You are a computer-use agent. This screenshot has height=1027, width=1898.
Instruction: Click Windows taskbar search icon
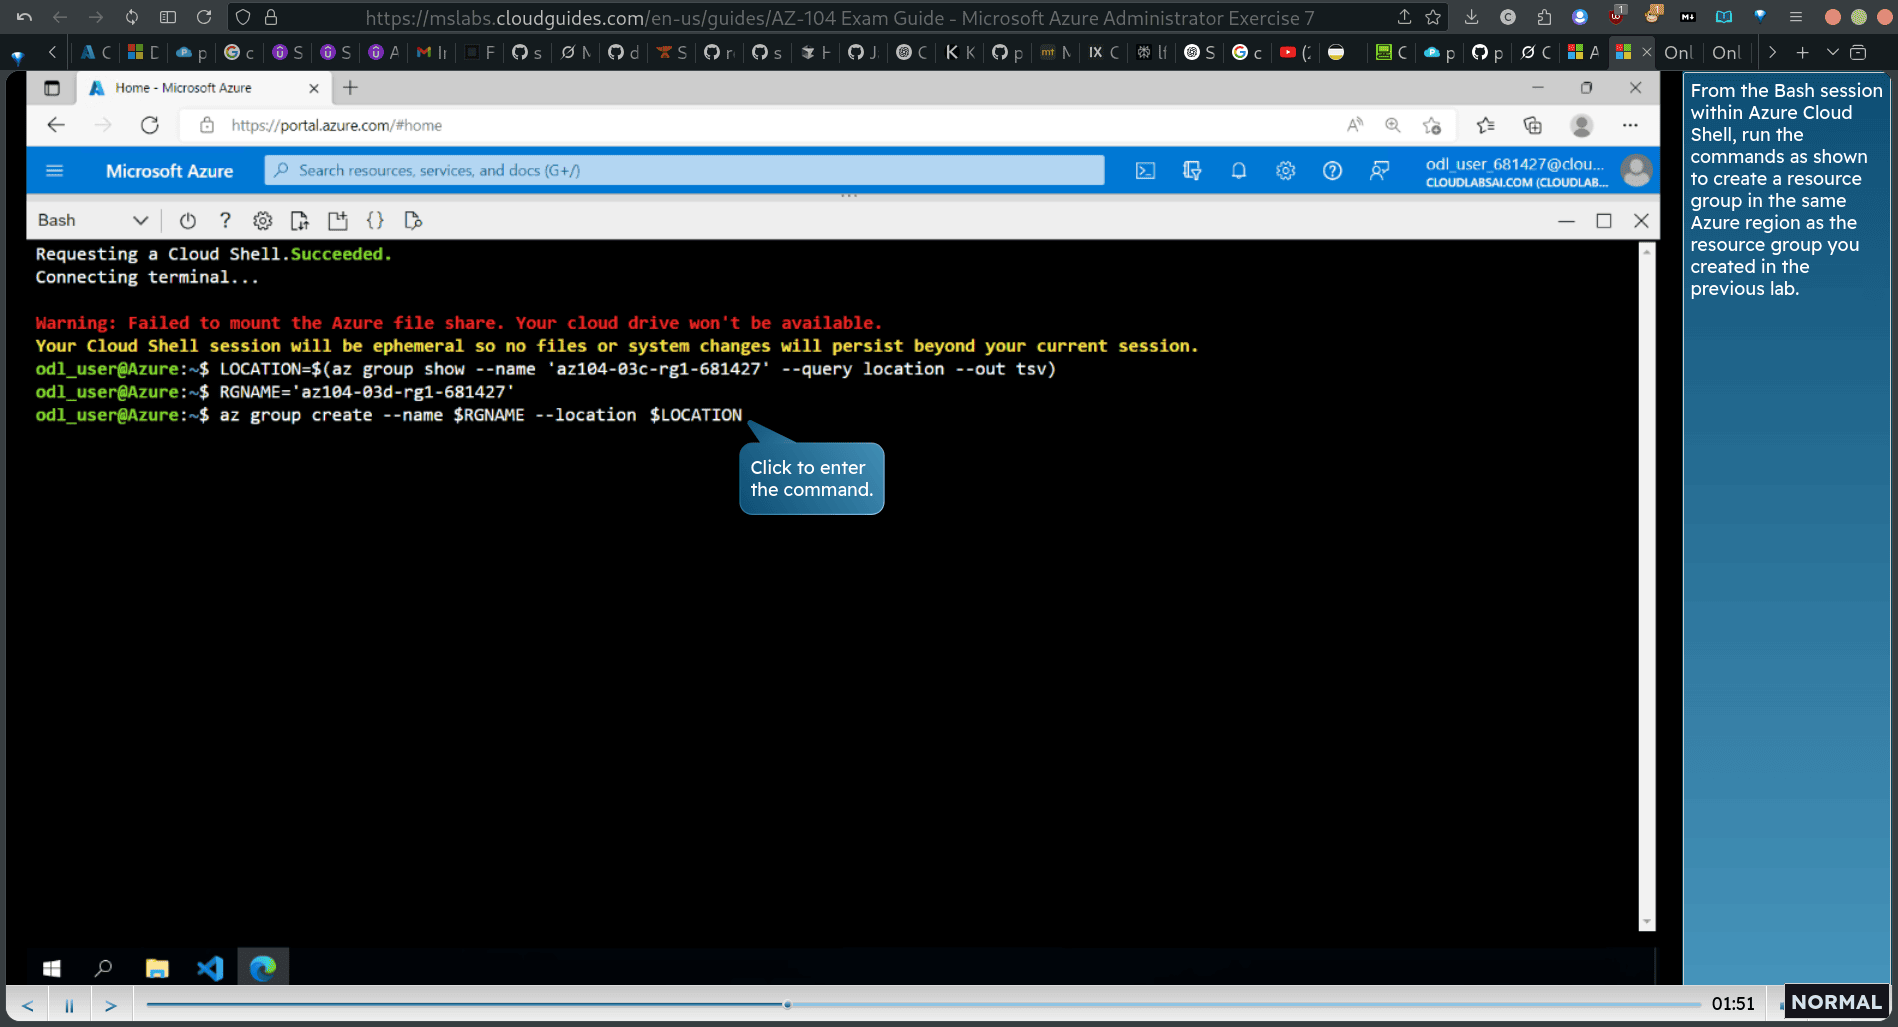click(103, 967)
